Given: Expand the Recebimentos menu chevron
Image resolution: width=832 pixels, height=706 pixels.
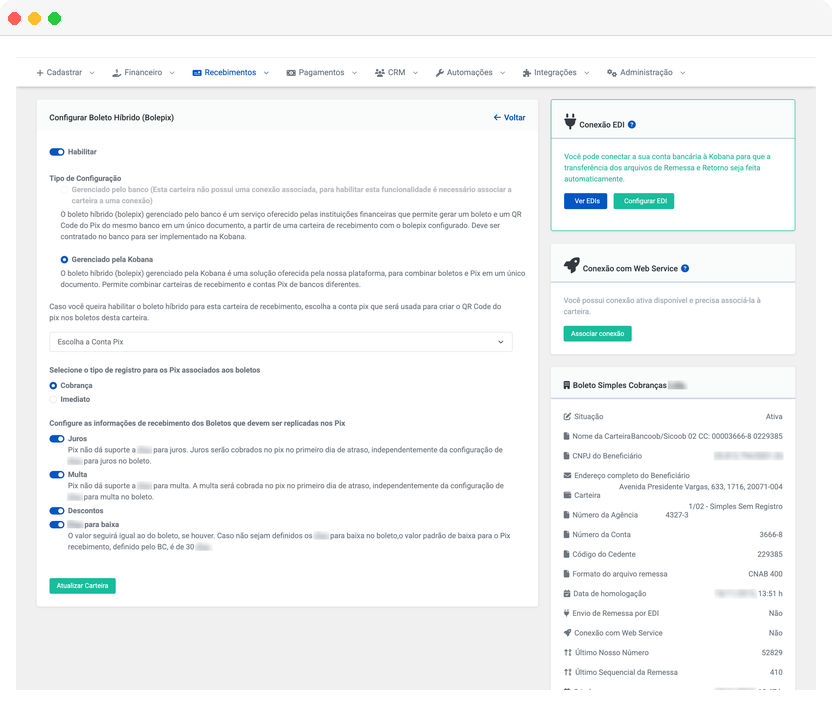Looking at the screenshot, I should coord(264,72).
